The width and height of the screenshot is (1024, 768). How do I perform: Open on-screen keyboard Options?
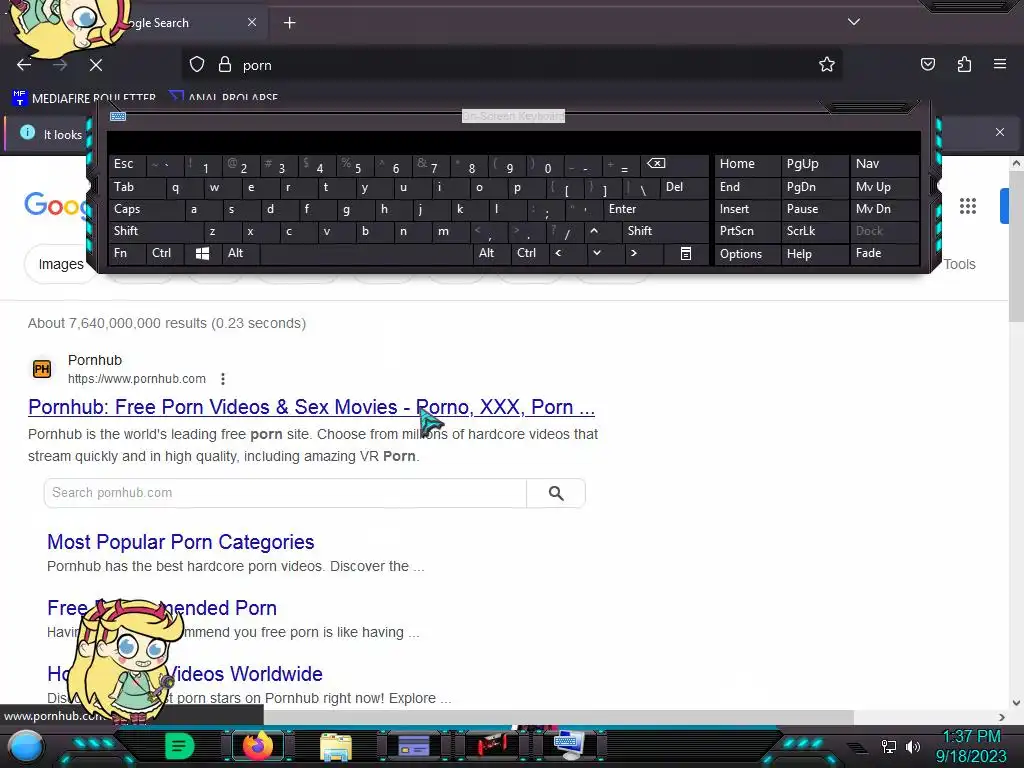(x=747, y=253)
